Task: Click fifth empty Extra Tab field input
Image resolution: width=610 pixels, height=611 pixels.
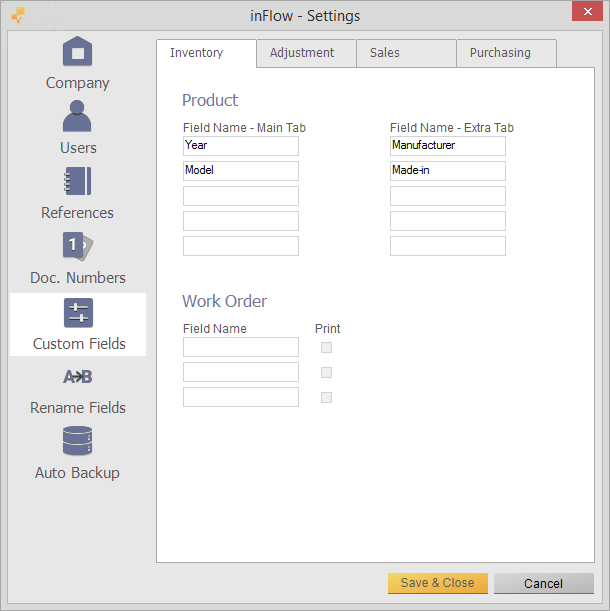Action: pos(448,246)
